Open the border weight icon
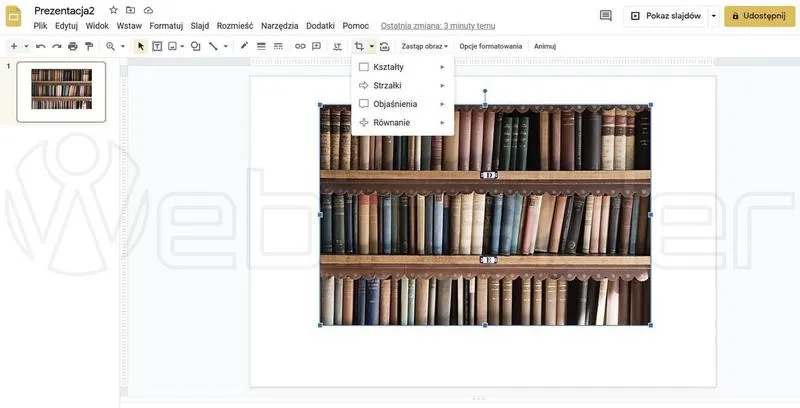The image size is (800, 408). click(x=261, y=46)
